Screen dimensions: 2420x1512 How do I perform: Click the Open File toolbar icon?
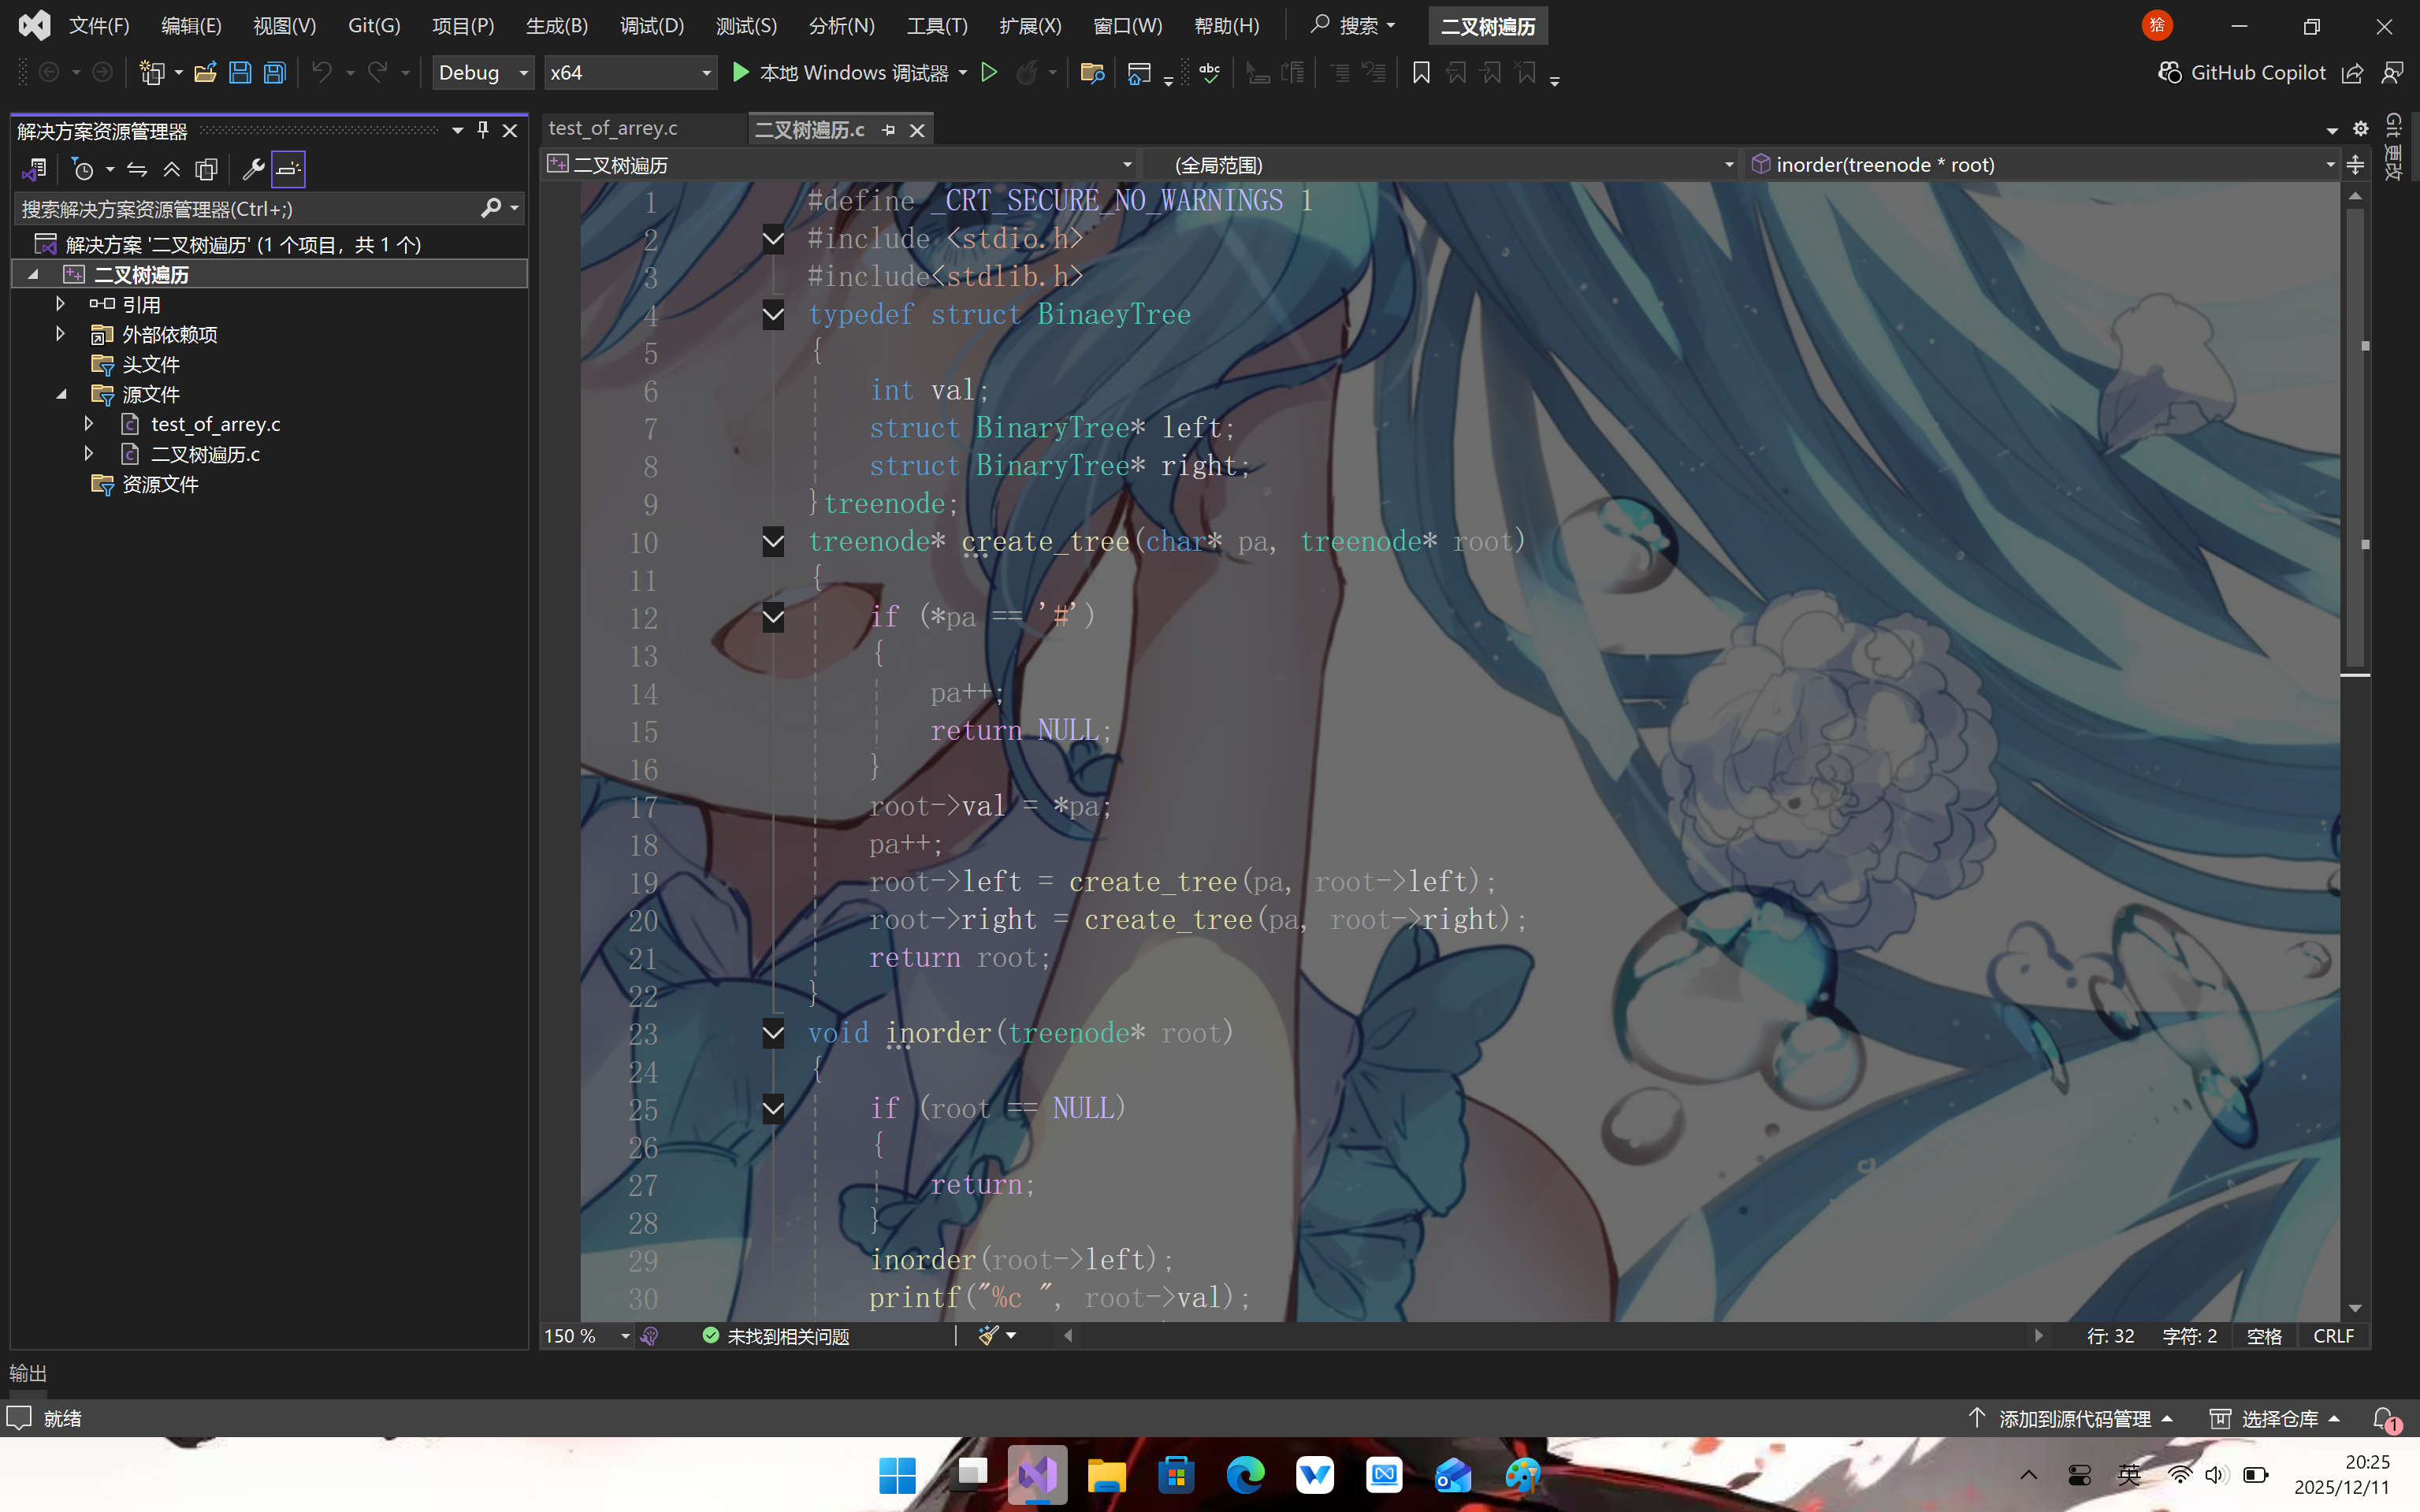pos(205,72)
